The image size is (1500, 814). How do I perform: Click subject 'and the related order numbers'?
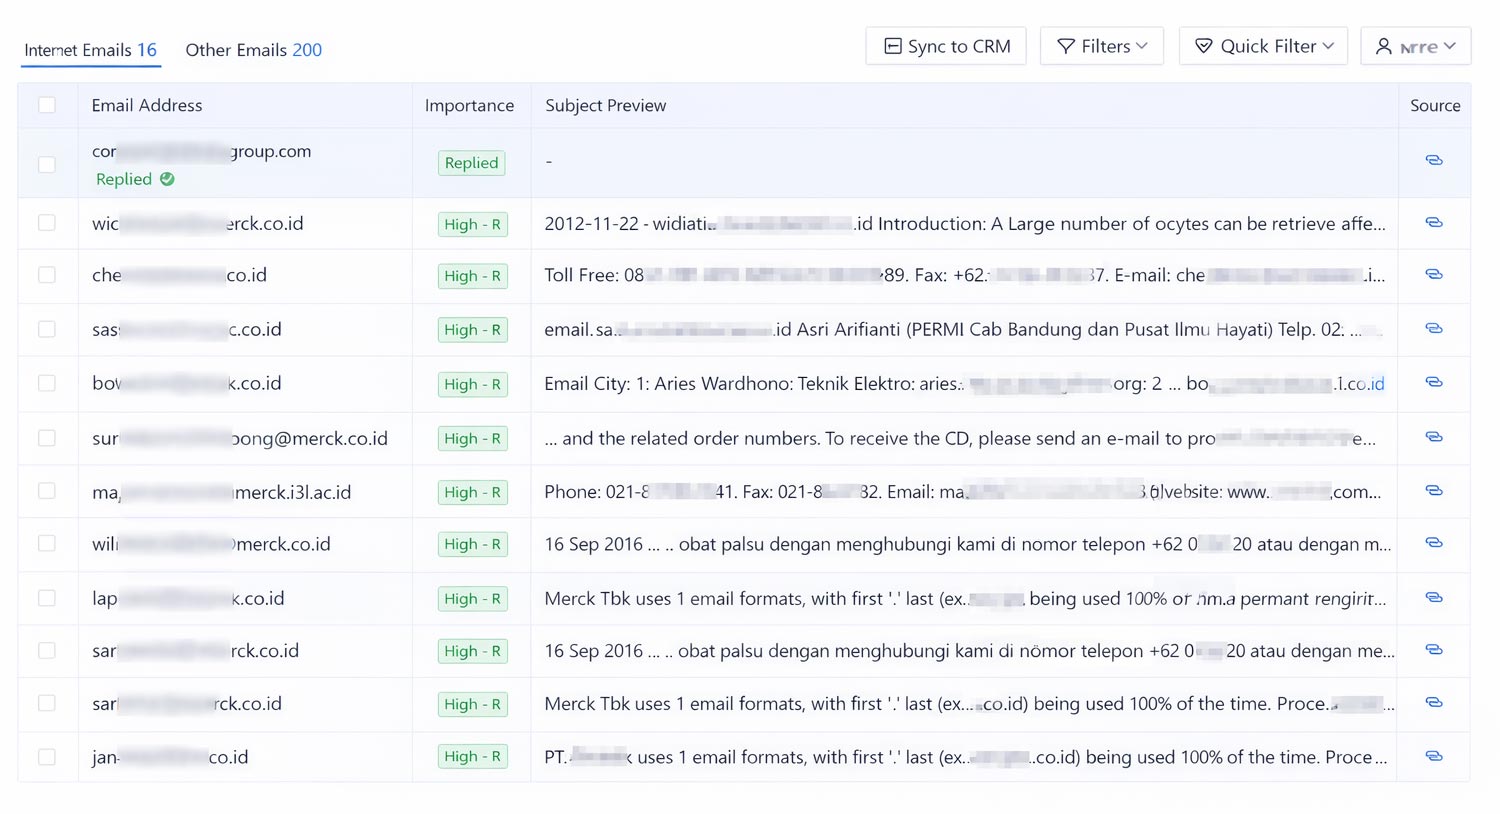(x=960, y=438)
